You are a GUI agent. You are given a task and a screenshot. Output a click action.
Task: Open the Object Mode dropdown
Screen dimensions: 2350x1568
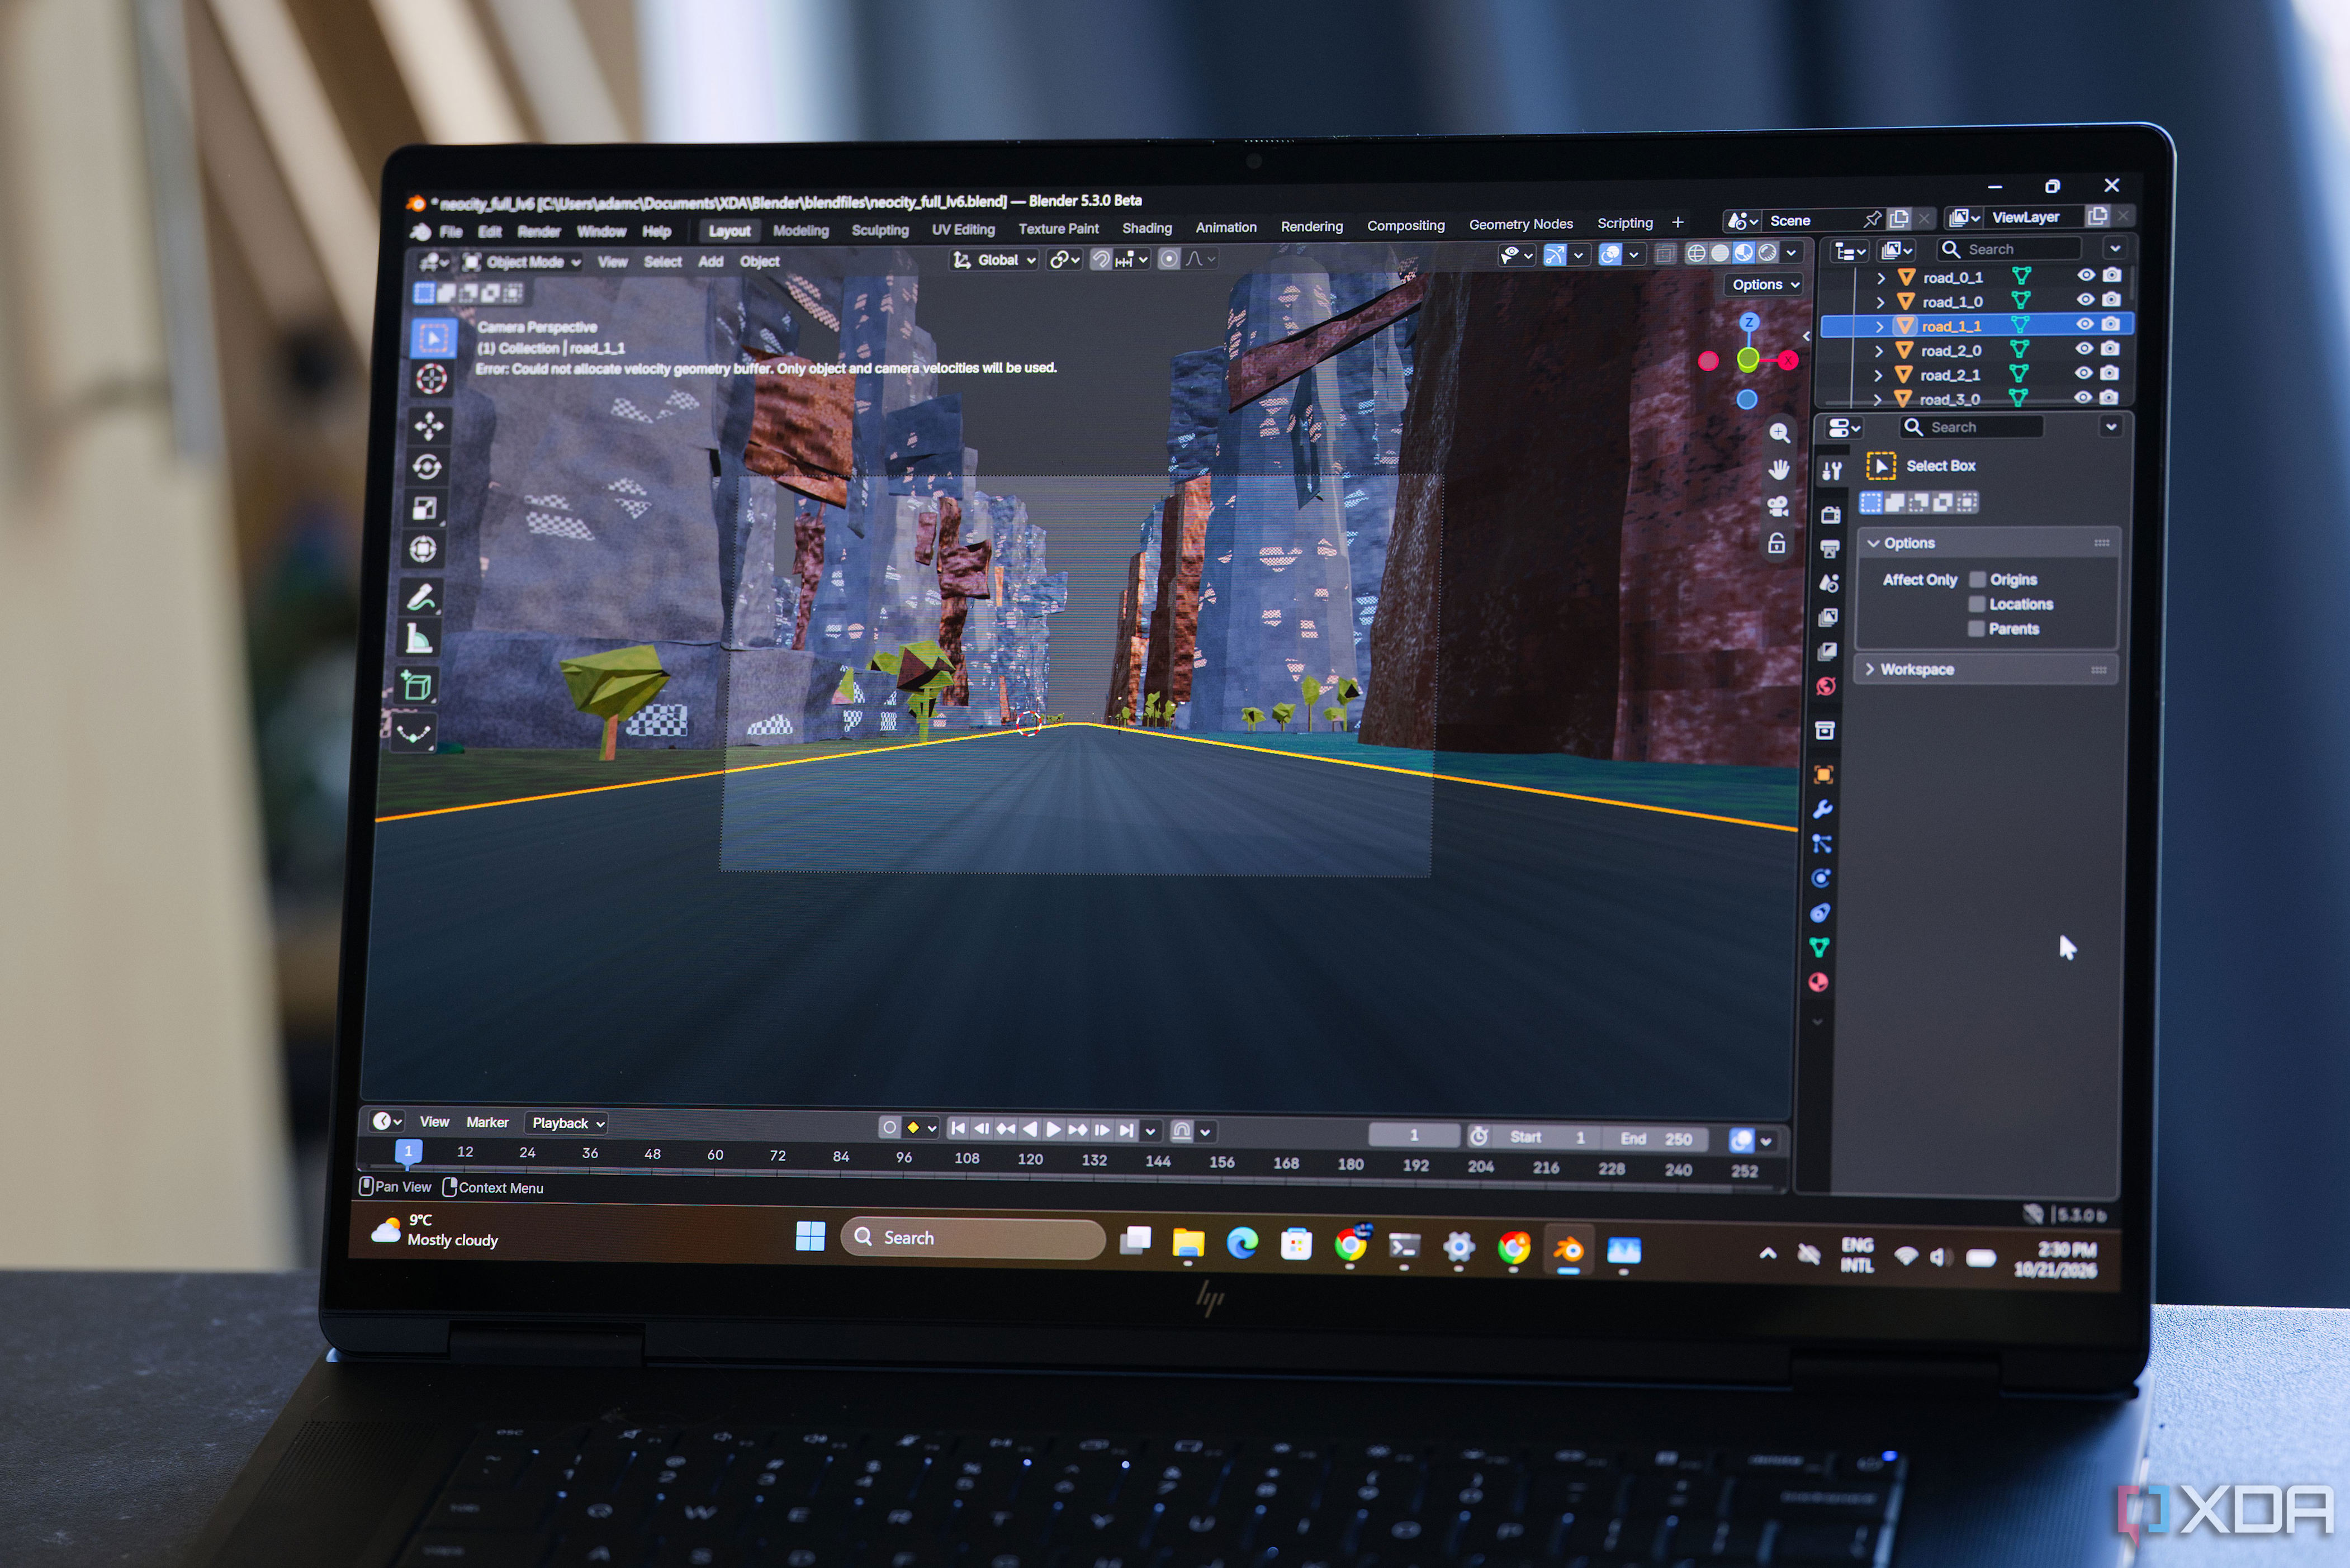pos(523,262)
